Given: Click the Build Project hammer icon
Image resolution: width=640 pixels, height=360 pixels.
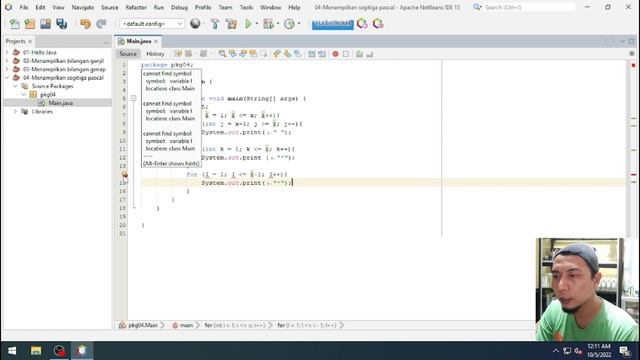Looking at the screenshot, I should 215,24.
